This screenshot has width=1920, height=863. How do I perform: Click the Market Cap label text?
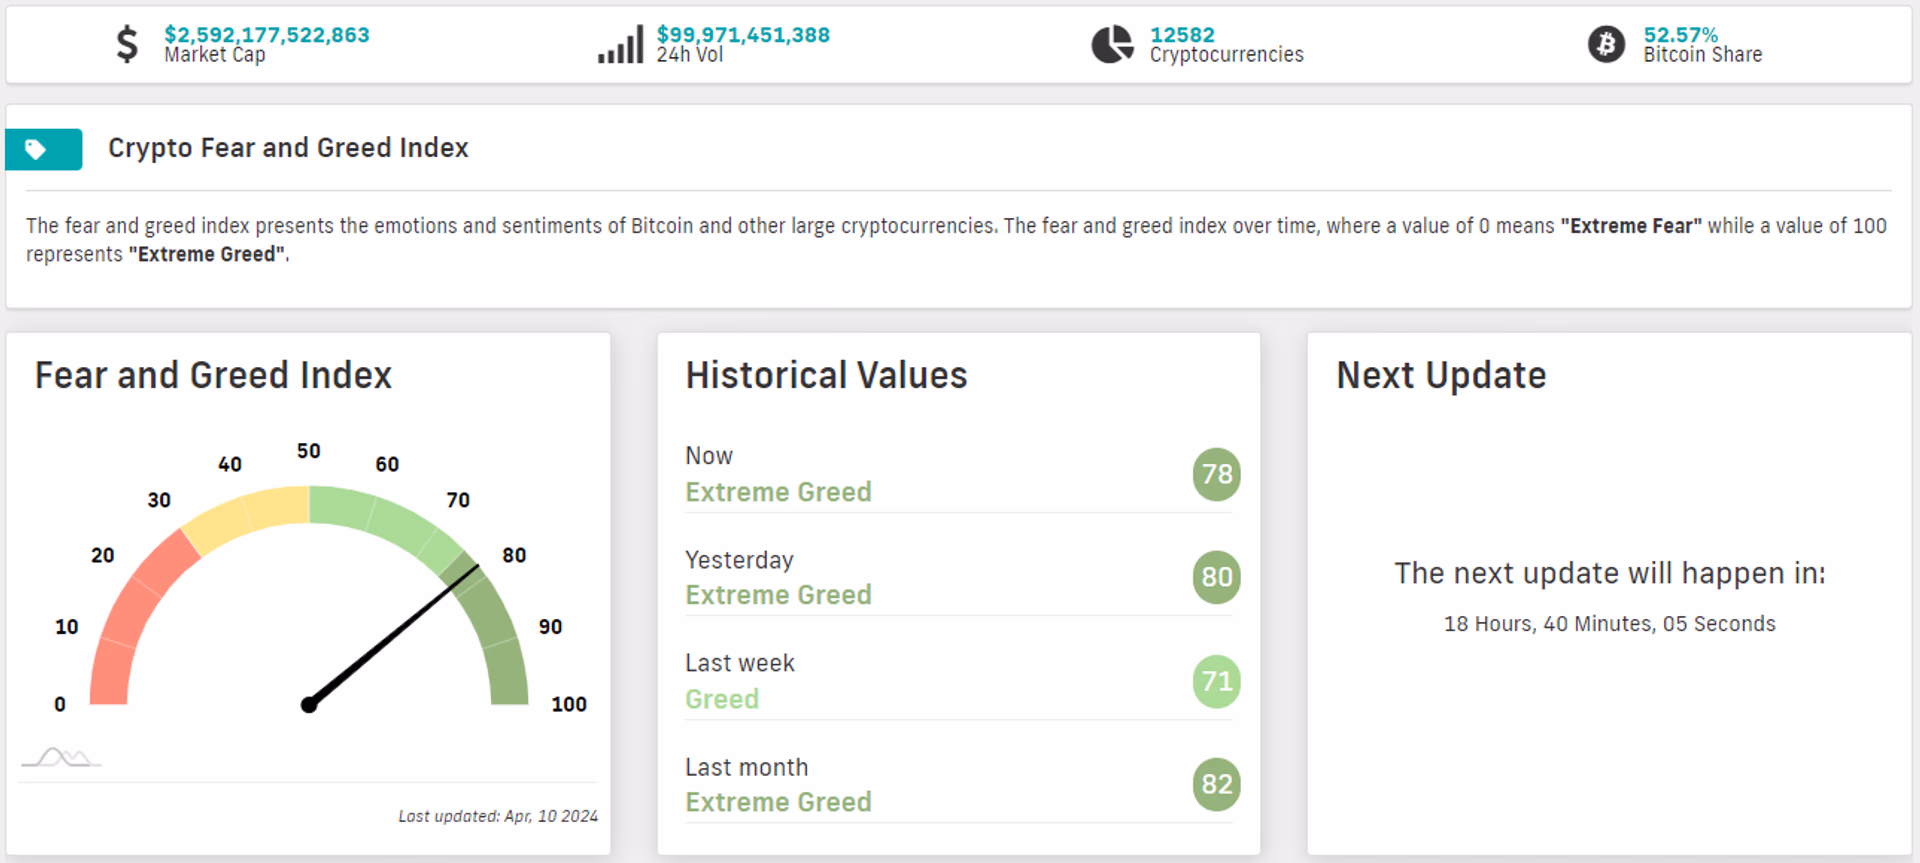tap(215, 55)
